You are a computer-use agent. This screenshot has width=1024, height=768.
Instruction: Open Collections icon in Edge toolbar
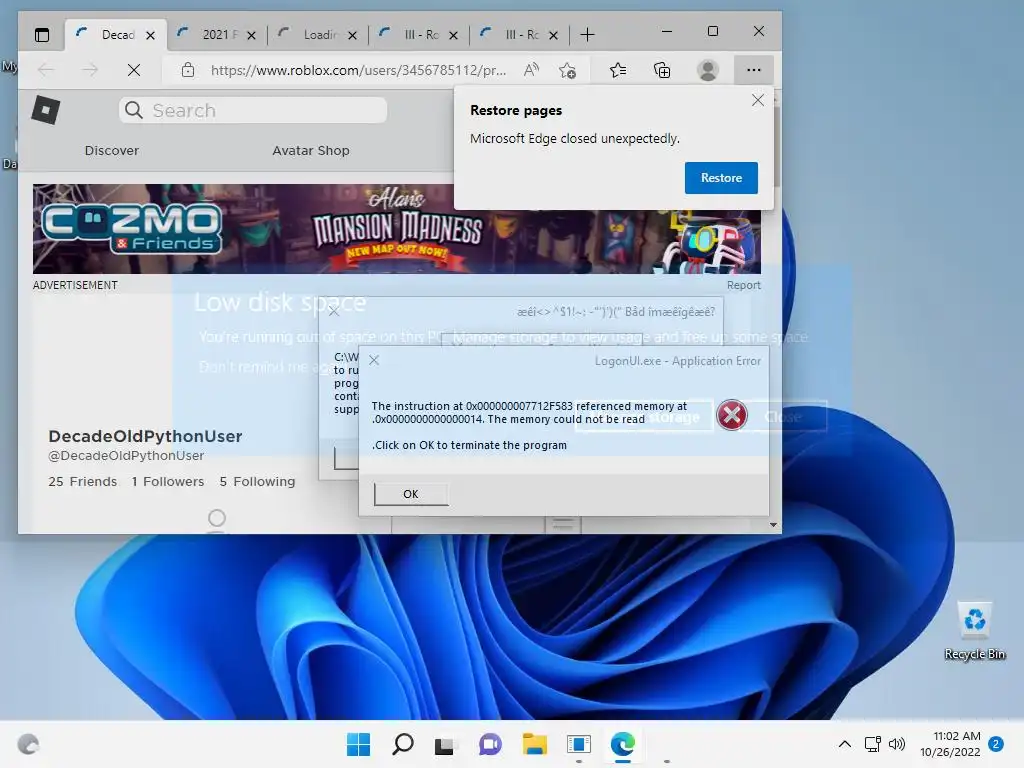[662, 70]
